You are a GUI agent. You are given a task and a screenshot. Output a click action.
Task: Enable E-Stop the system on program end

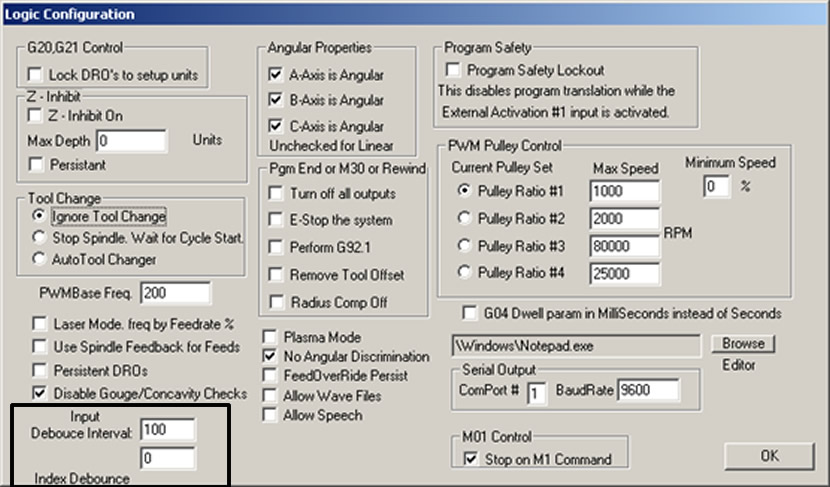[x=275, y=220]
